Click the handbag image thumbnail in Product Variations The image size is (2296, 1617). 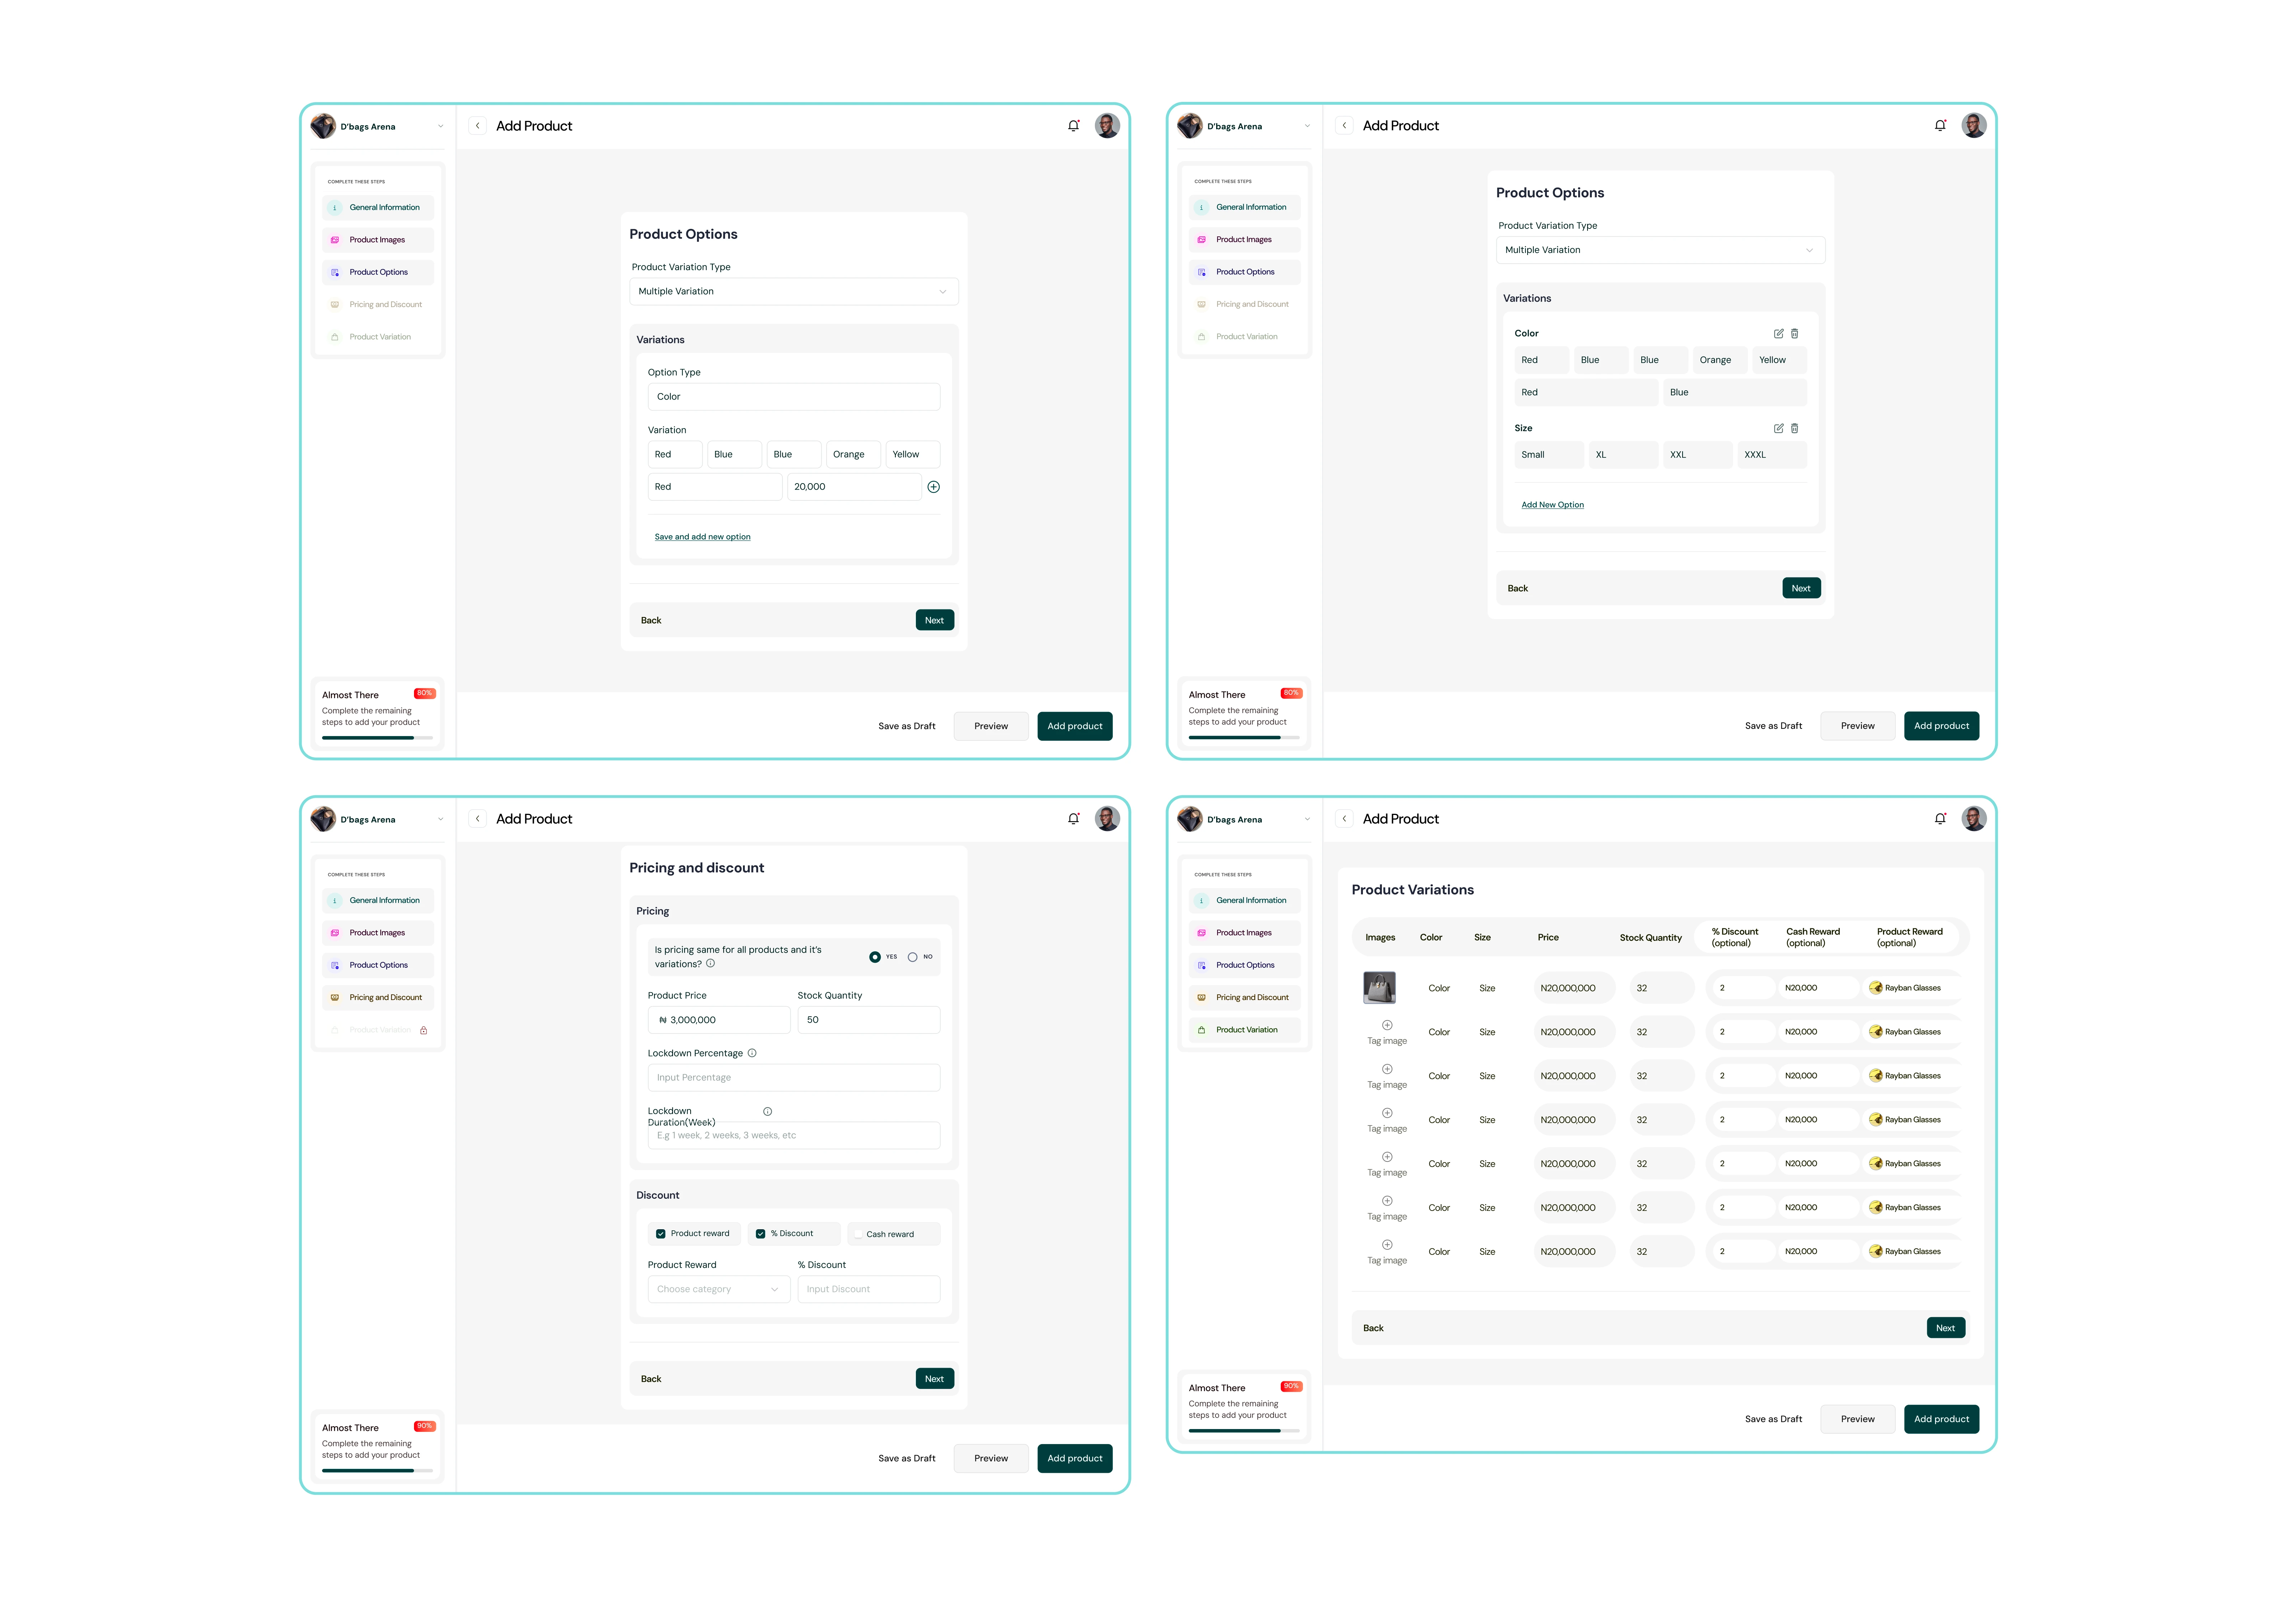click(1381, 987)
